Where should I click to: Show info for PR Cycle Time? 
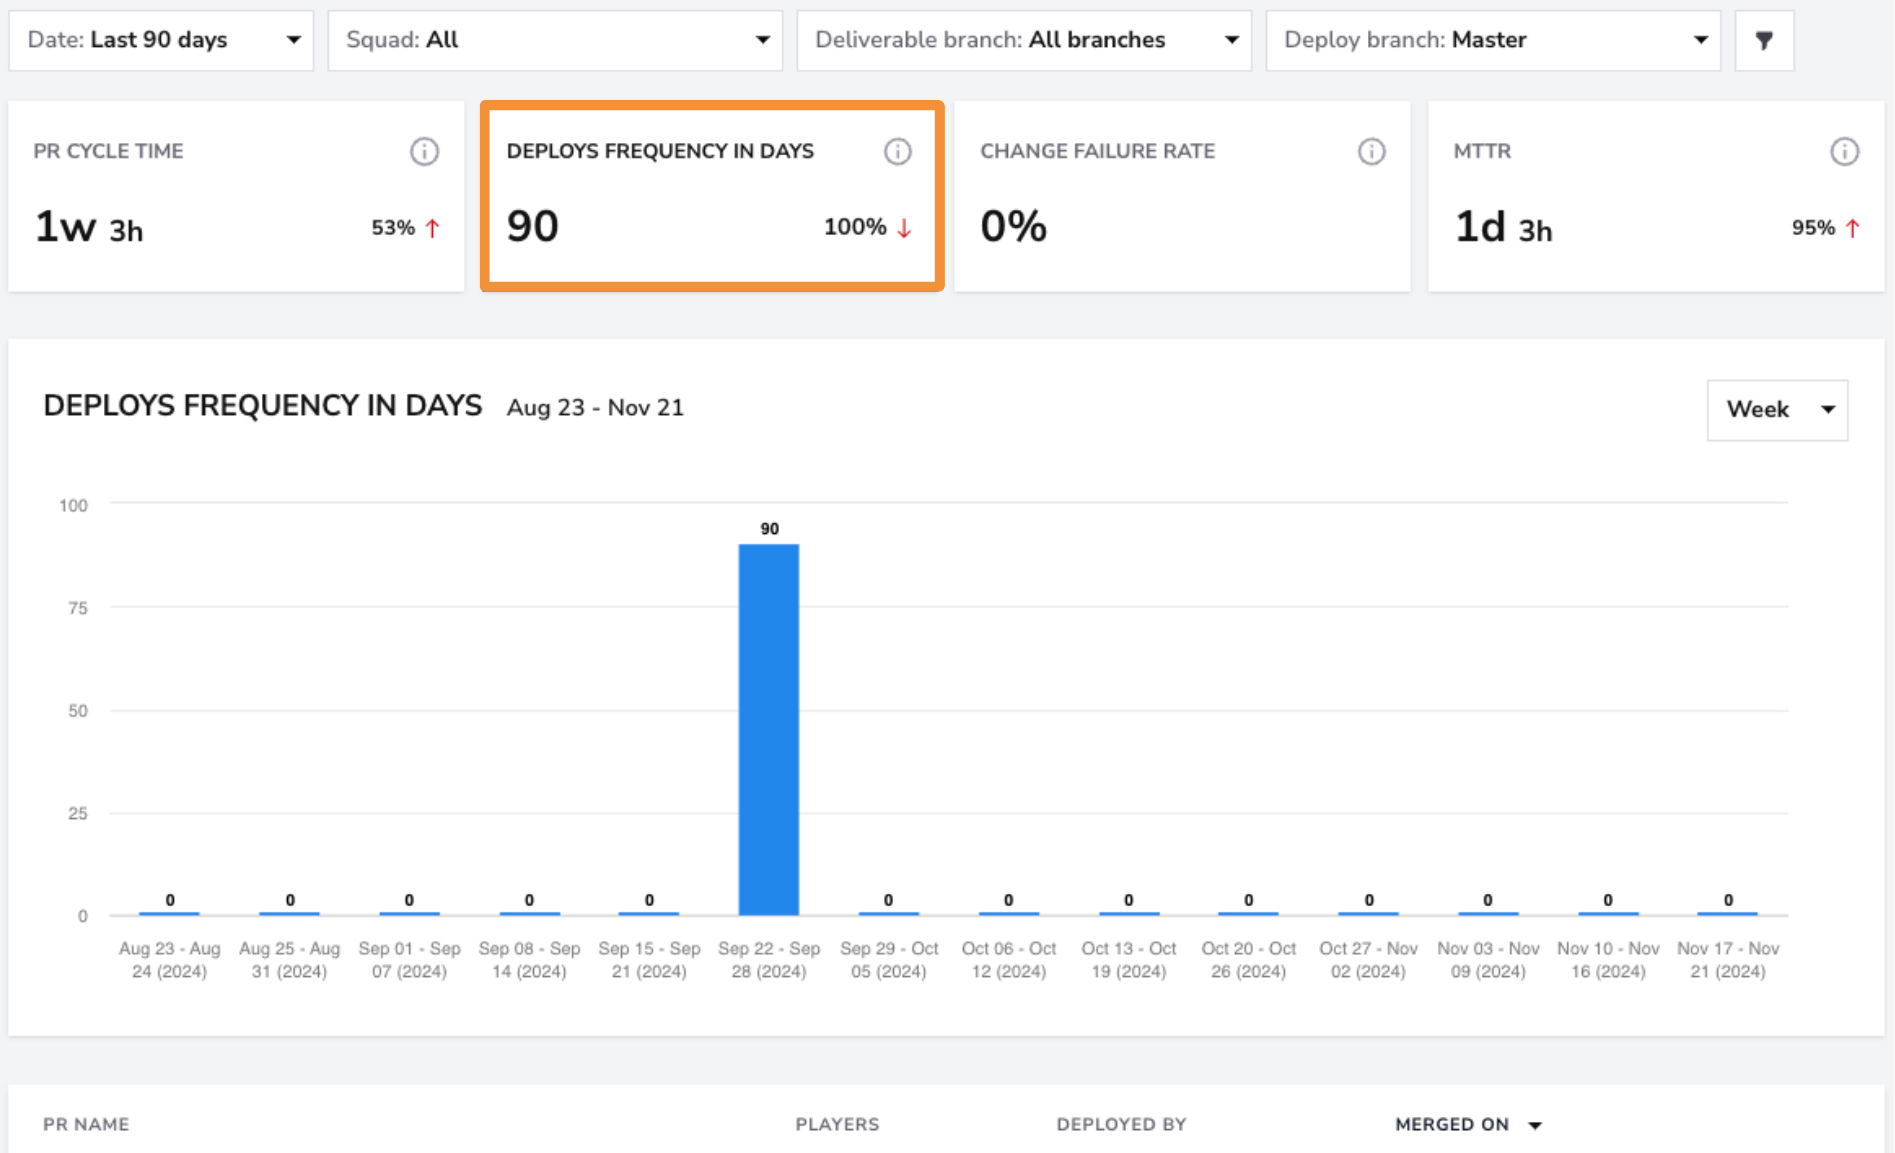tap(424, 151)
